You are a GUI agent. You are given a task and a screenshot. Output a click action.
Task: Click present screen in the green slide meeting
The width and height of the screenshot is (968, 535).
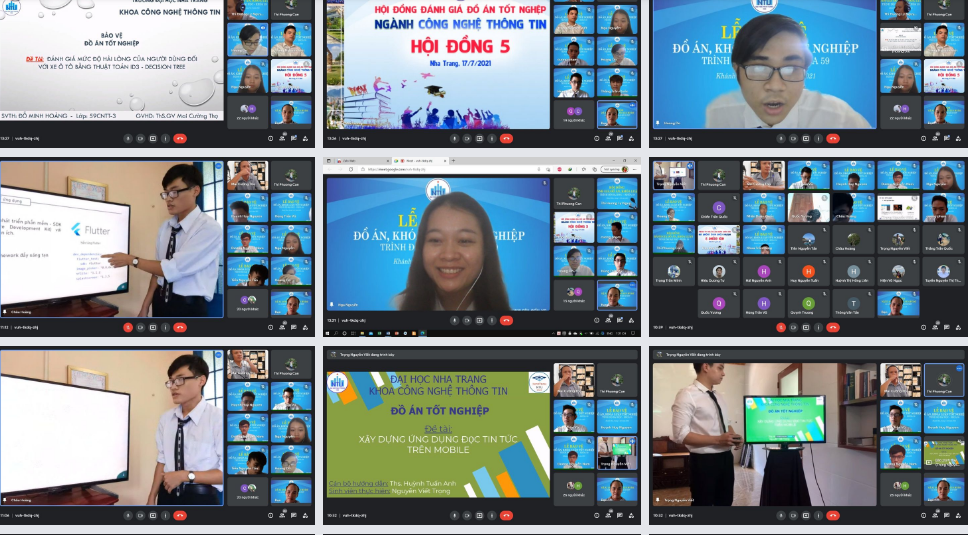coord(479,516)
